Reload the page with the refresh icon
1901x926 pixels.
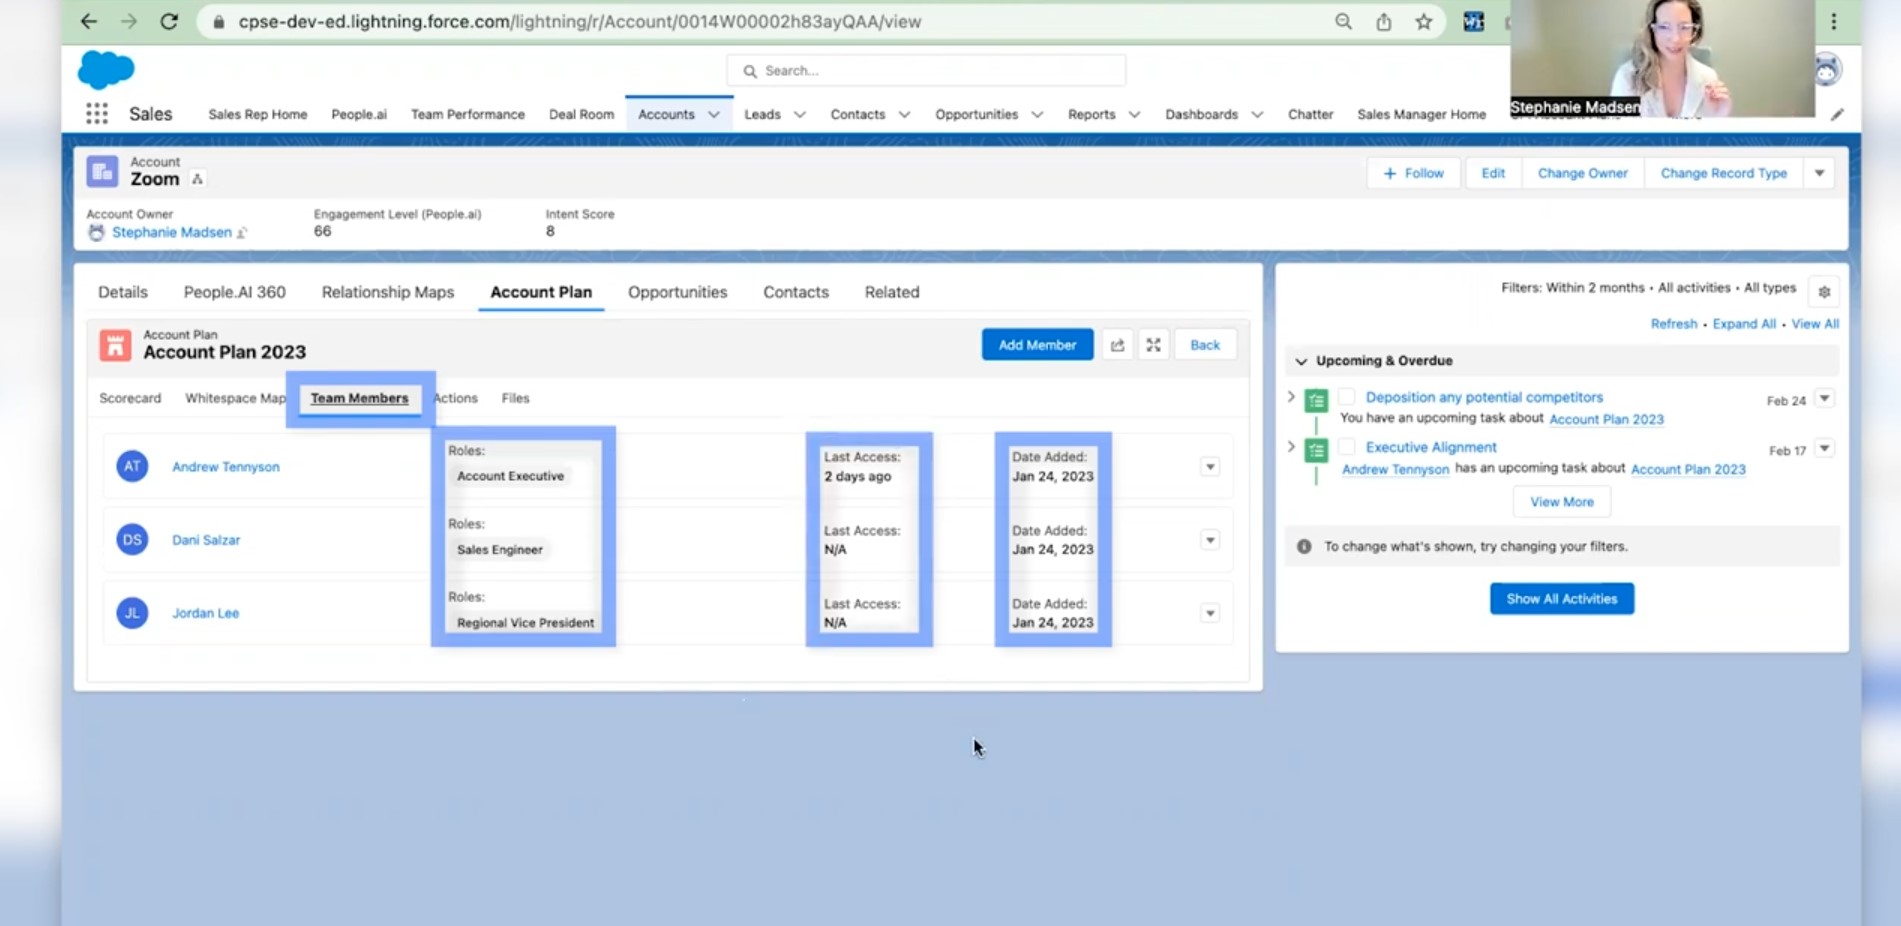point(169,21)
